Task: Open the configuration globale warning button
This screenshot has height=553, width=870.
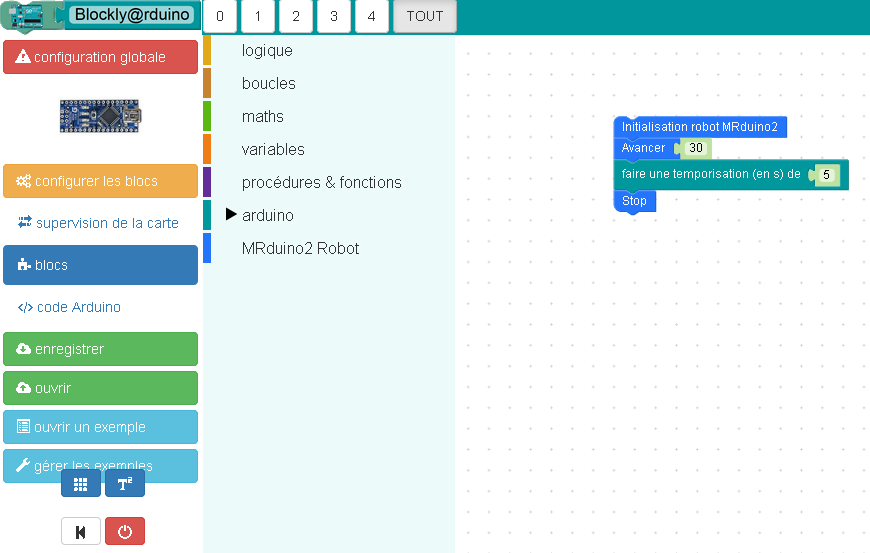Action: tap(100, 57)
